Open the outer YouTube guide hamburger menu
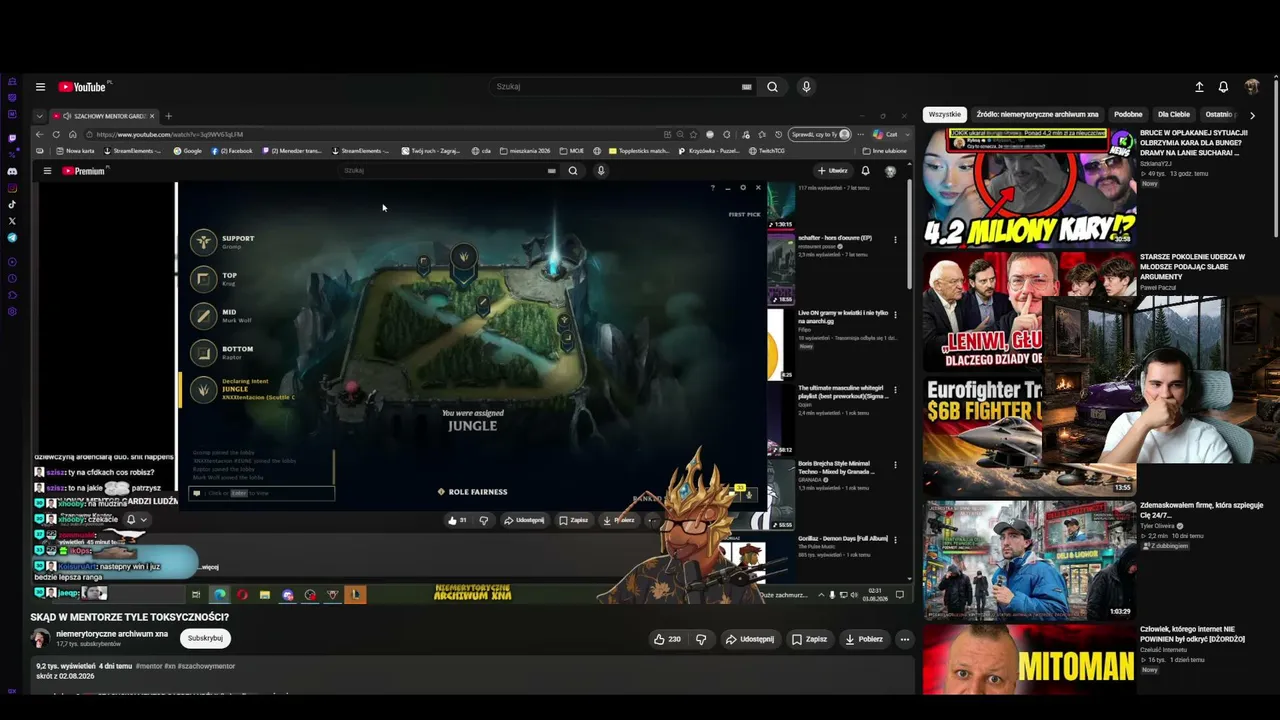Screen dimensions: 1280x720 click(x=40, y=87)
